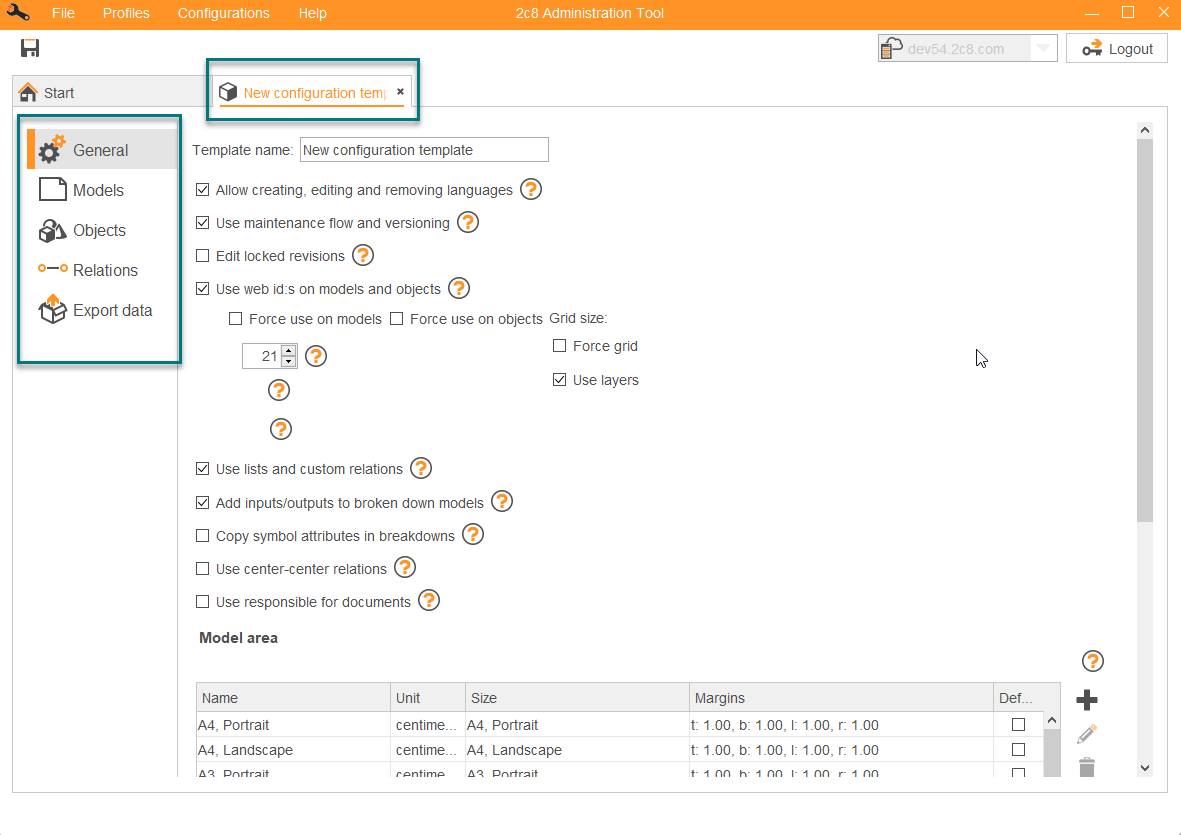Image resolution: width=1181 pixels, height=835 pixels.
Task: Toggle Add inputs/outputs to broken down models
Action: [203, 502]
